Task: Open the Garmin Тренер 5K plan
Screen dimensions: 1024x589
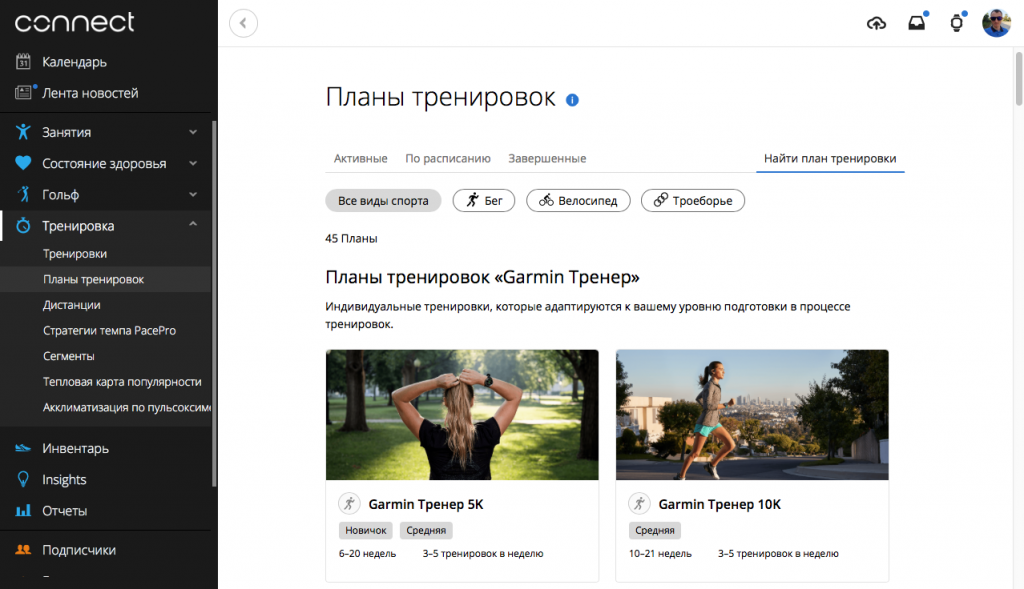Action: click(x=426, y=505)
